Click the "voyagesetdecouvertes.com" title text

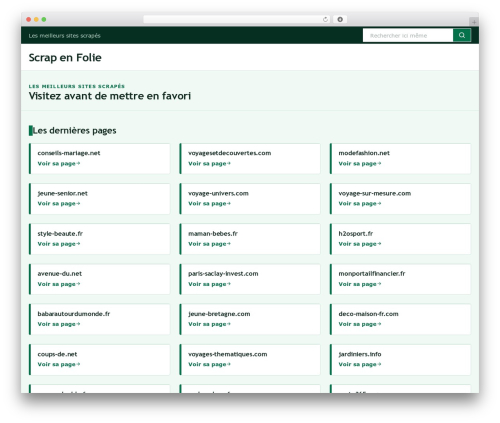coord(229,153)
